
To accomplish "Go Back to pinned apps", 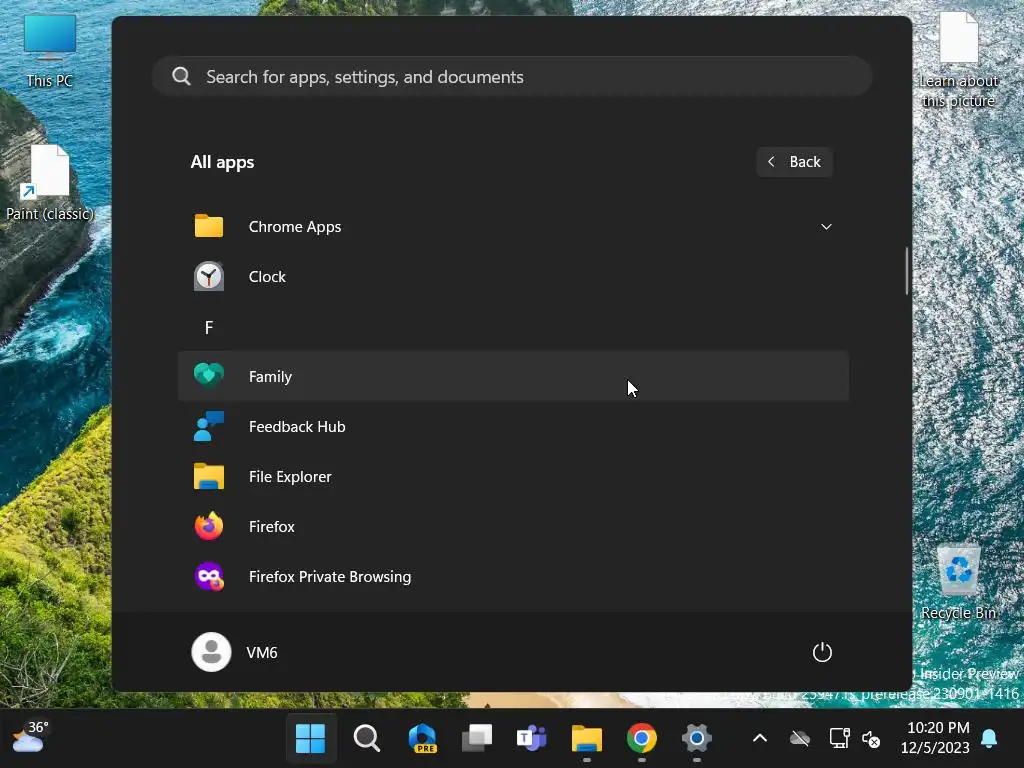I will coord(794,162).
